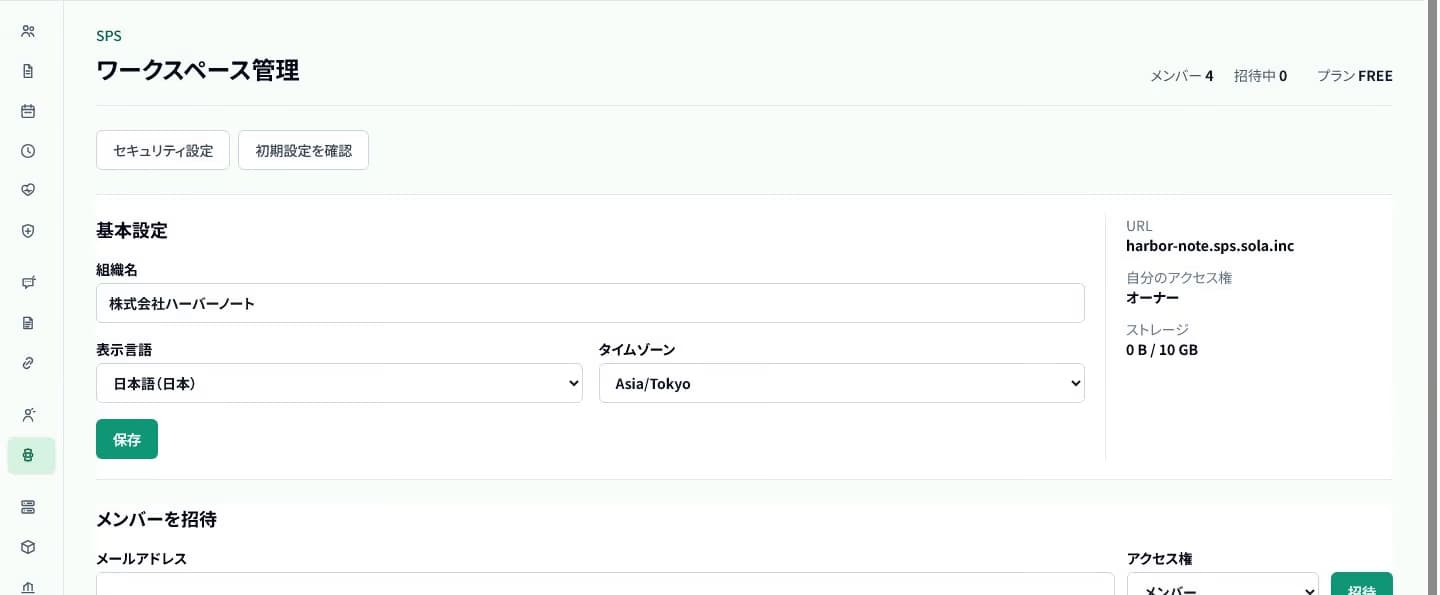Open 初期設定を確認 button
This screenshot has height=595, width=1440.
coord(304,150)
